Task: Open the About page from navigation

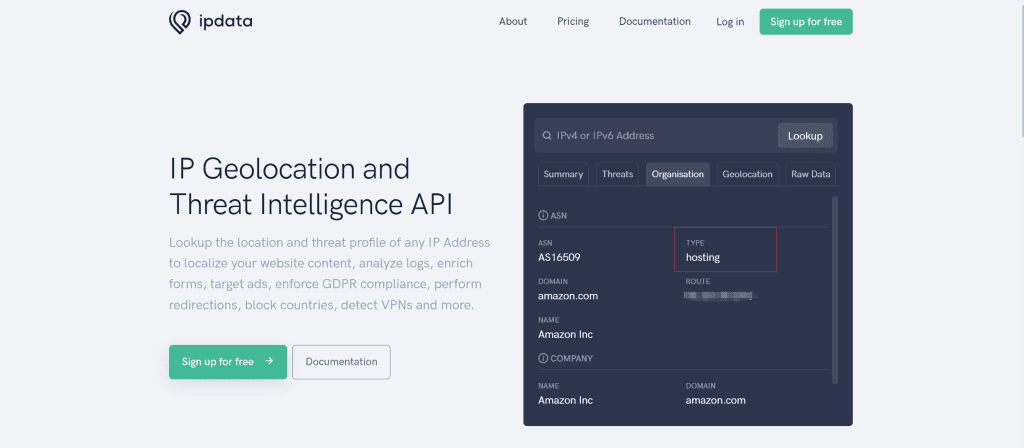Action: [x=513, y=22]
